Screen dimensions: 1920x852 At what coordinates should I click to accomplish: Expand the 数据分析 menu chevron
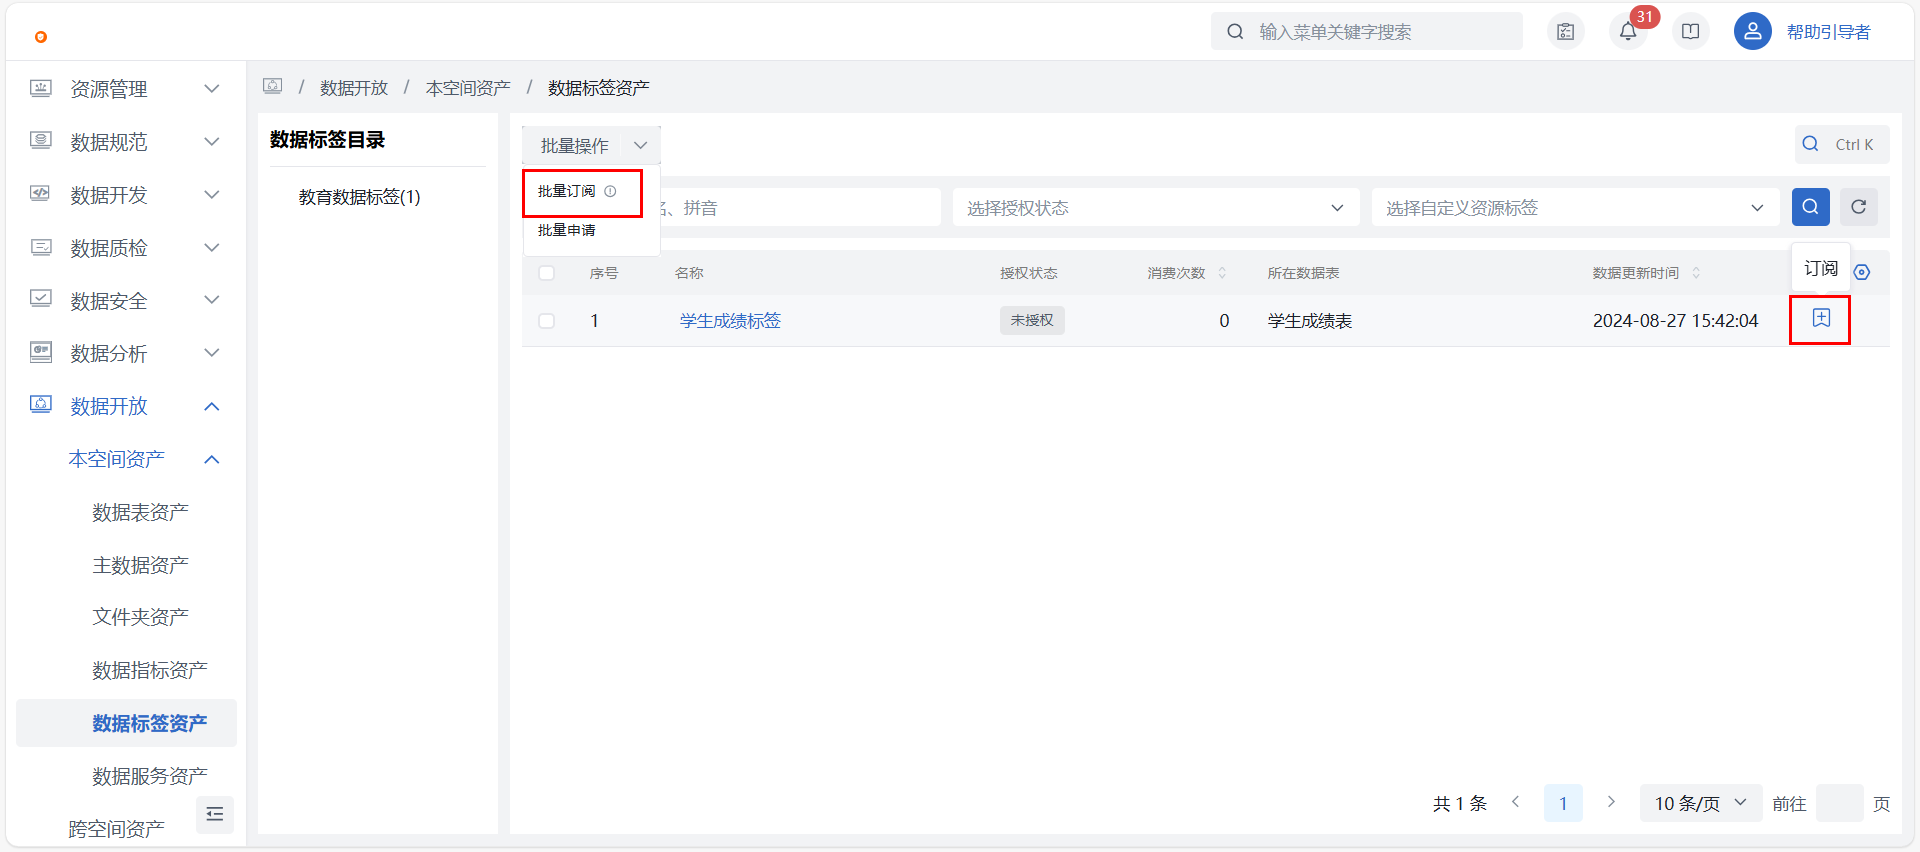click(x=212, y=352)
